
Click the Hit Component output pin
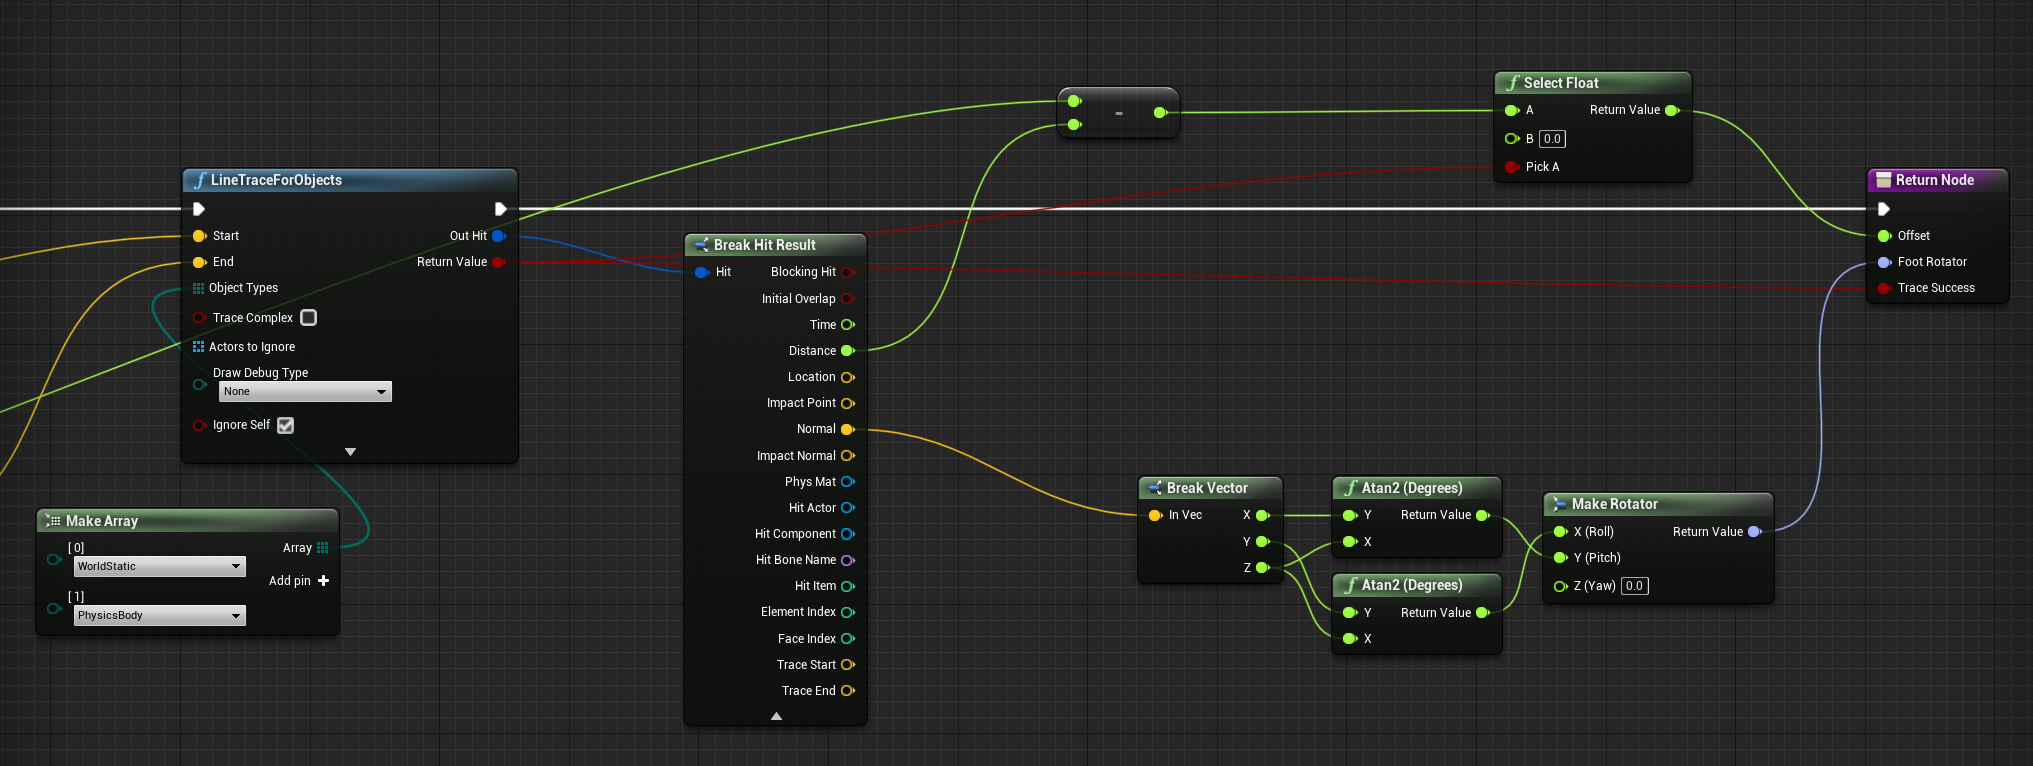(848, 534)
